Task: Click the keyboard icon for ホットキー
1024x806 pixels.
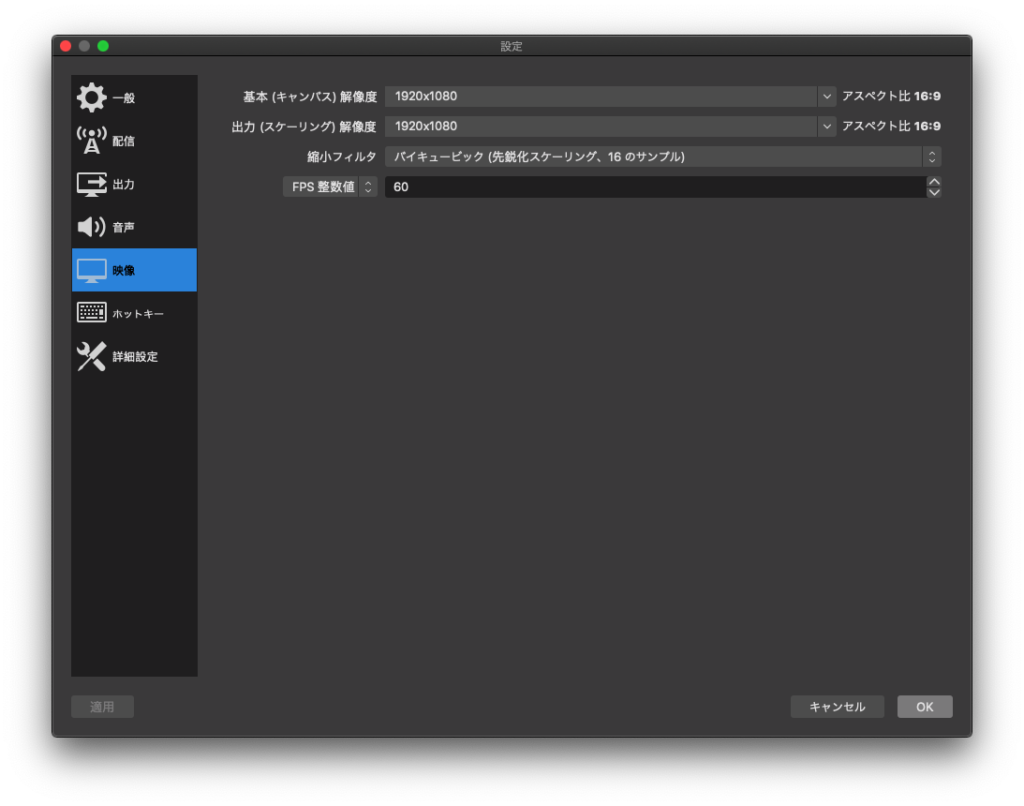Action: [91, 313]
